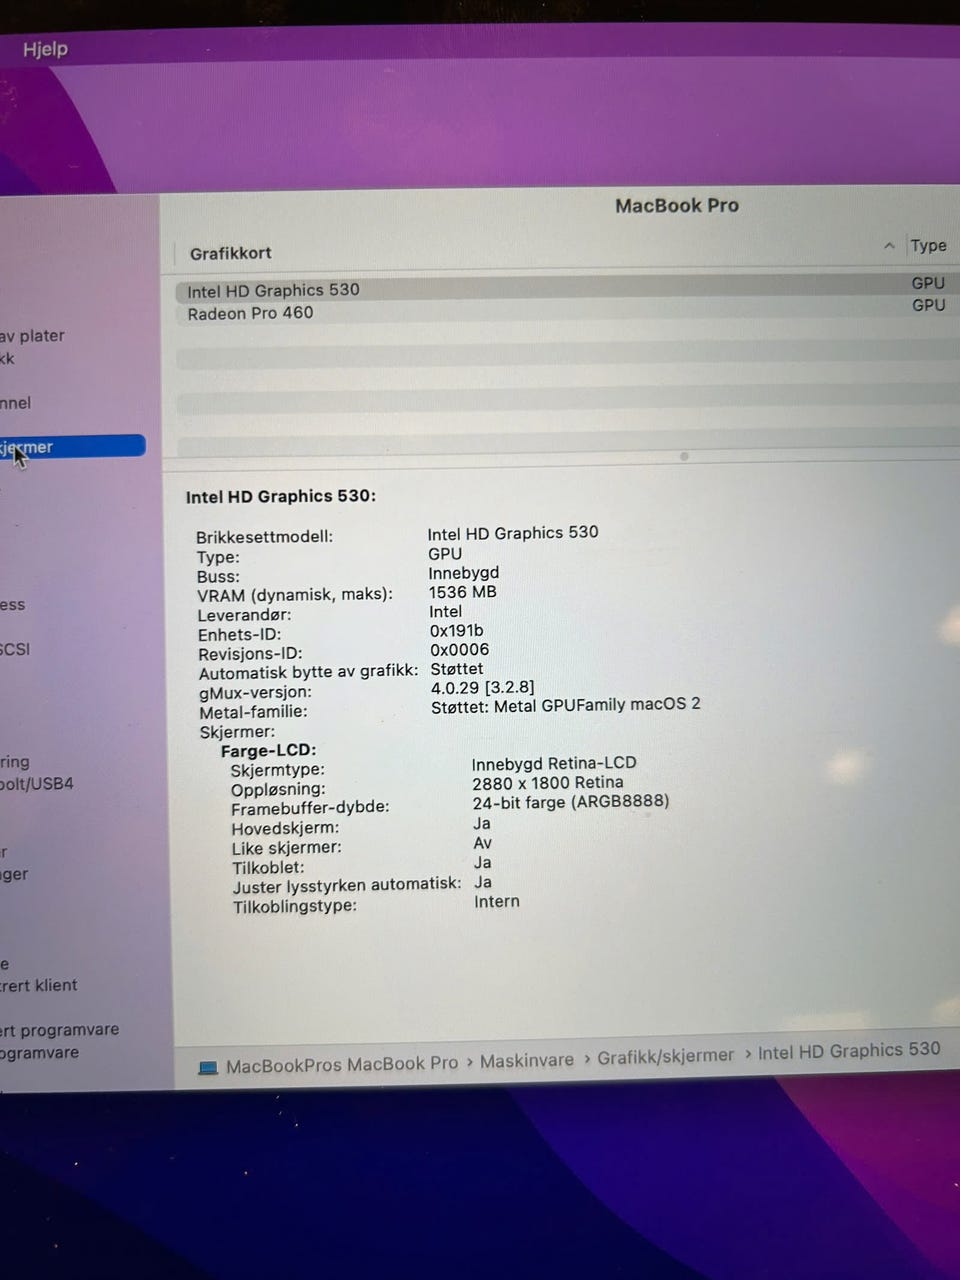Viewport: 960px width, 1280px height.
Task: Open the sidebar item ending in 'av plater'
Action: 32,336
